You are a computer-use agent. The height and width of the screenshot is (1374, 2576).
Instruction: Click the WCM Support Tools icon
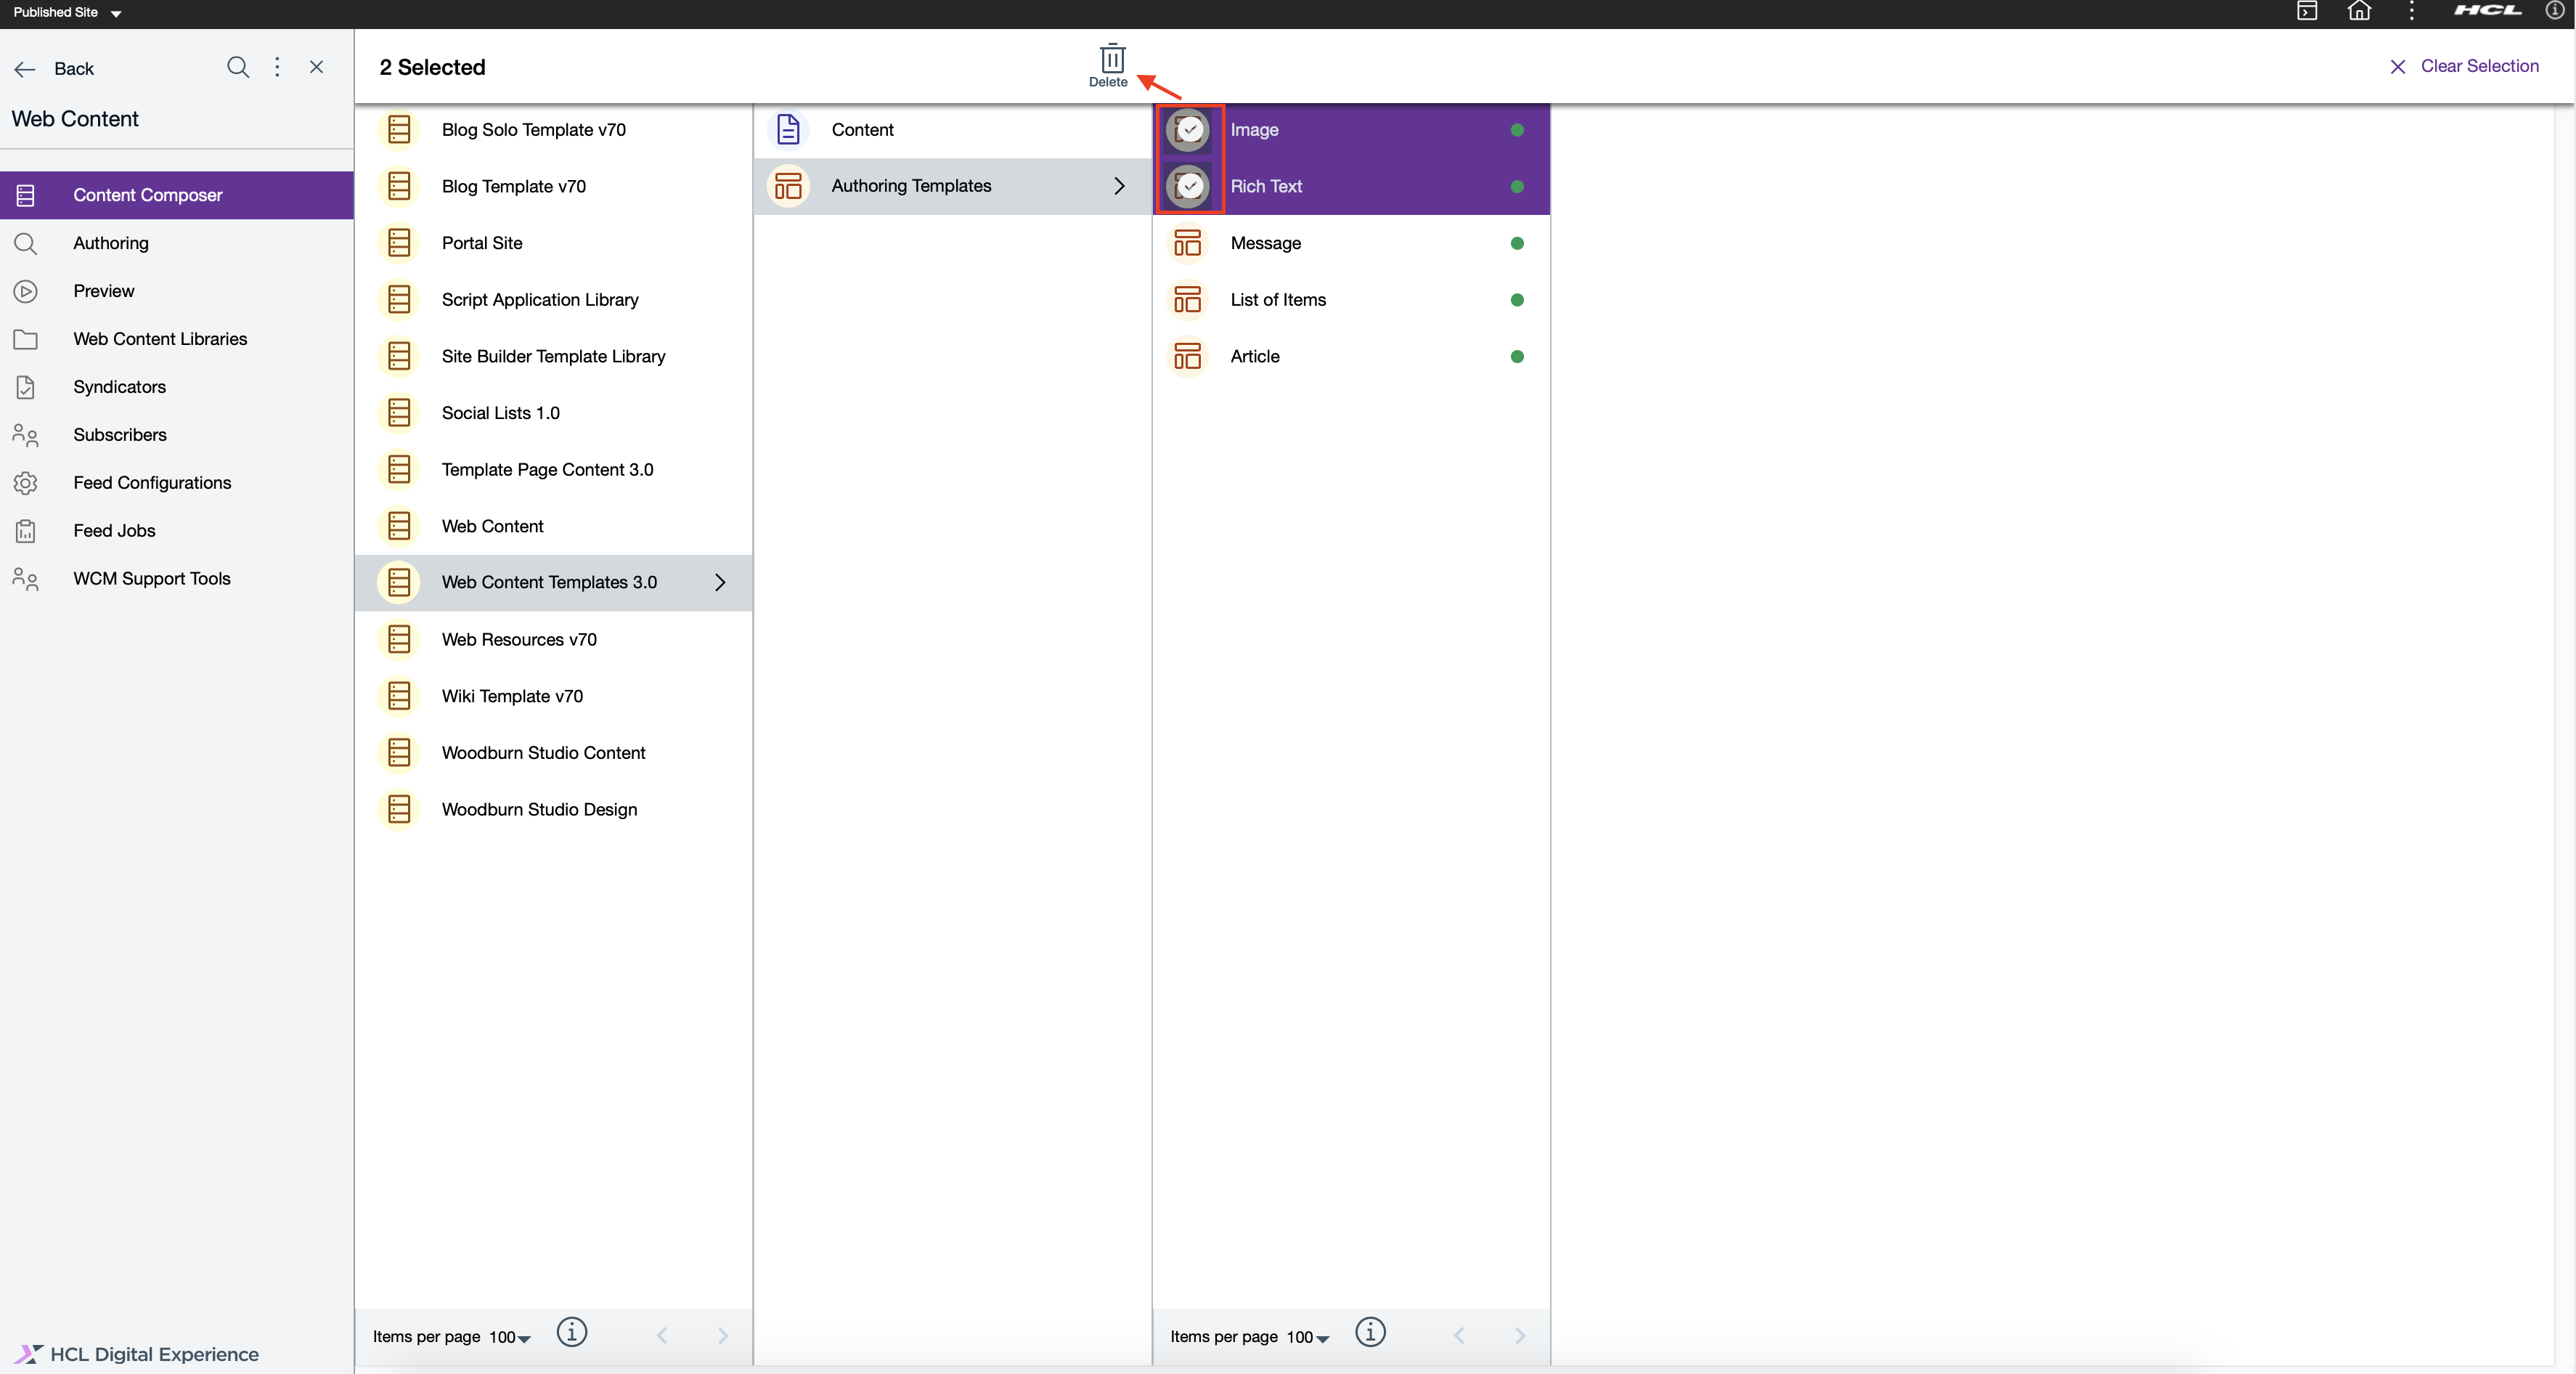pyautogui.click(x=25, y=578)
